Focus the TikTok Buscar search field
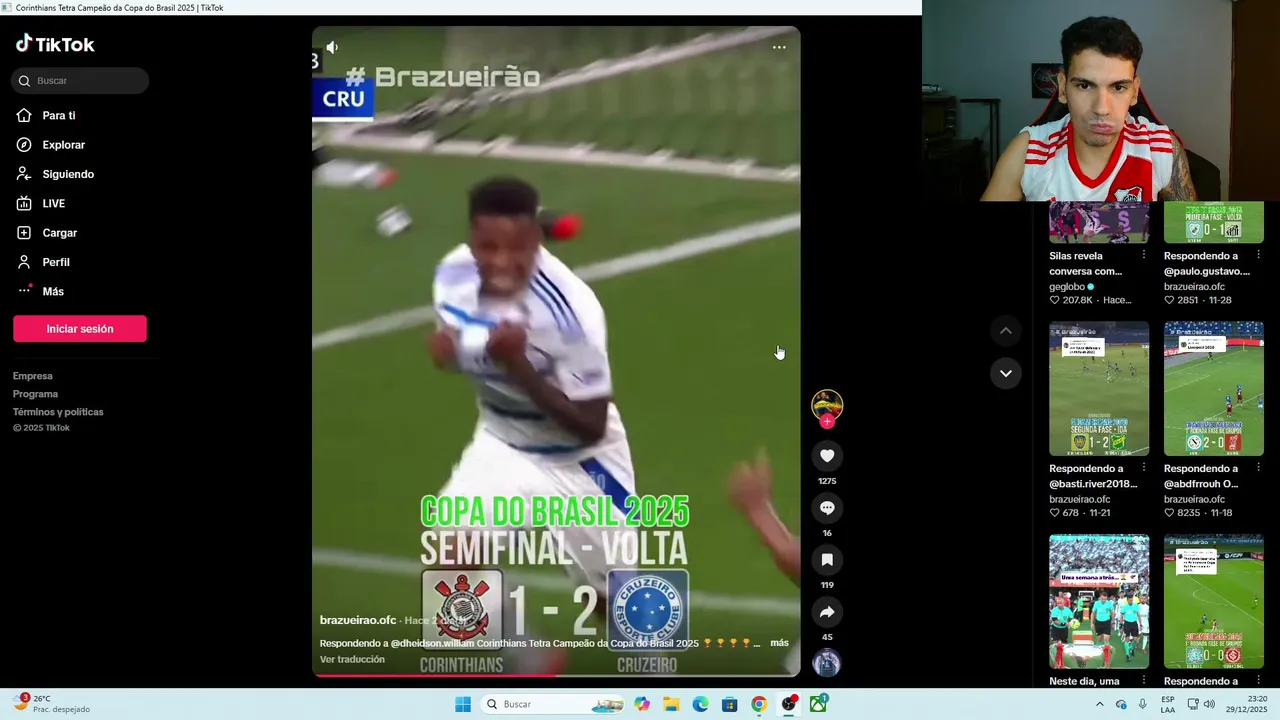This screenshot has width=1280, height=720. [x=80, y=81]
